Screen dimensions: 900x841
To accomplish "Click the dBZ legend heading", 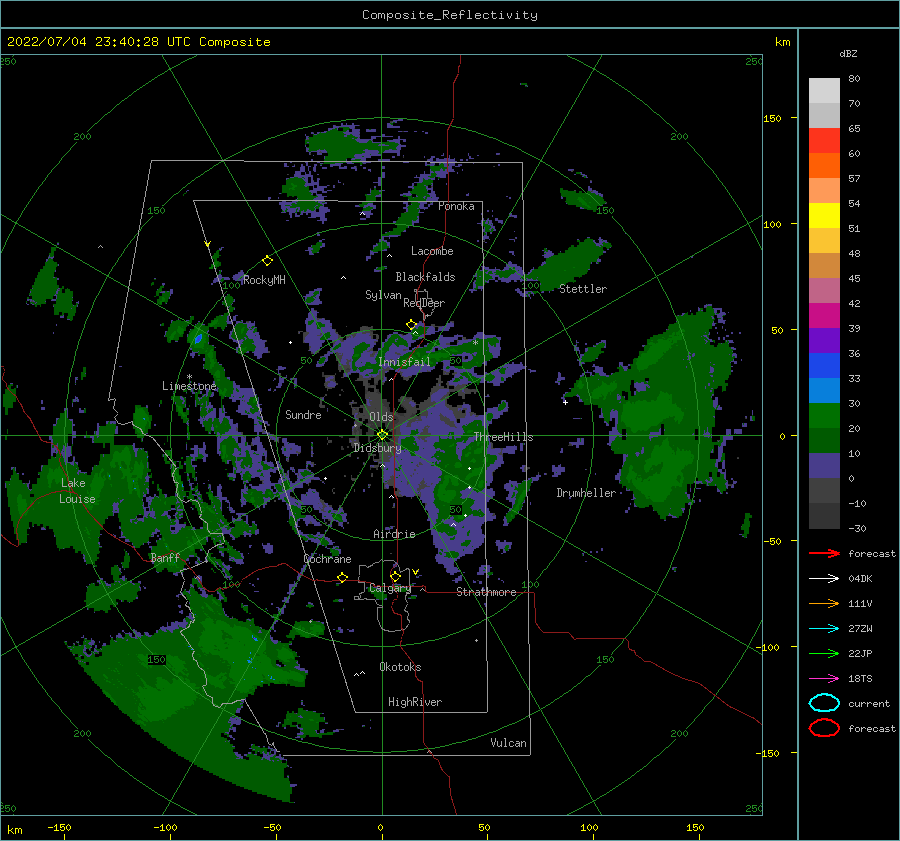I will tap(848, 53).
